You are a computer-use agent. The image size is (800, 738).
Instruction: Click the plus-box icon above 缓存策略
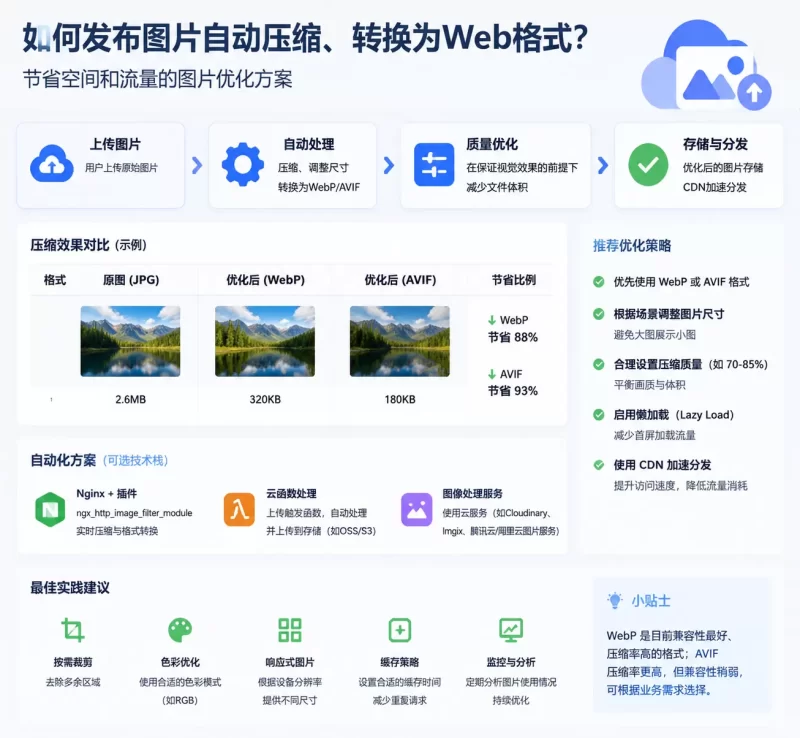coord(399,630)
